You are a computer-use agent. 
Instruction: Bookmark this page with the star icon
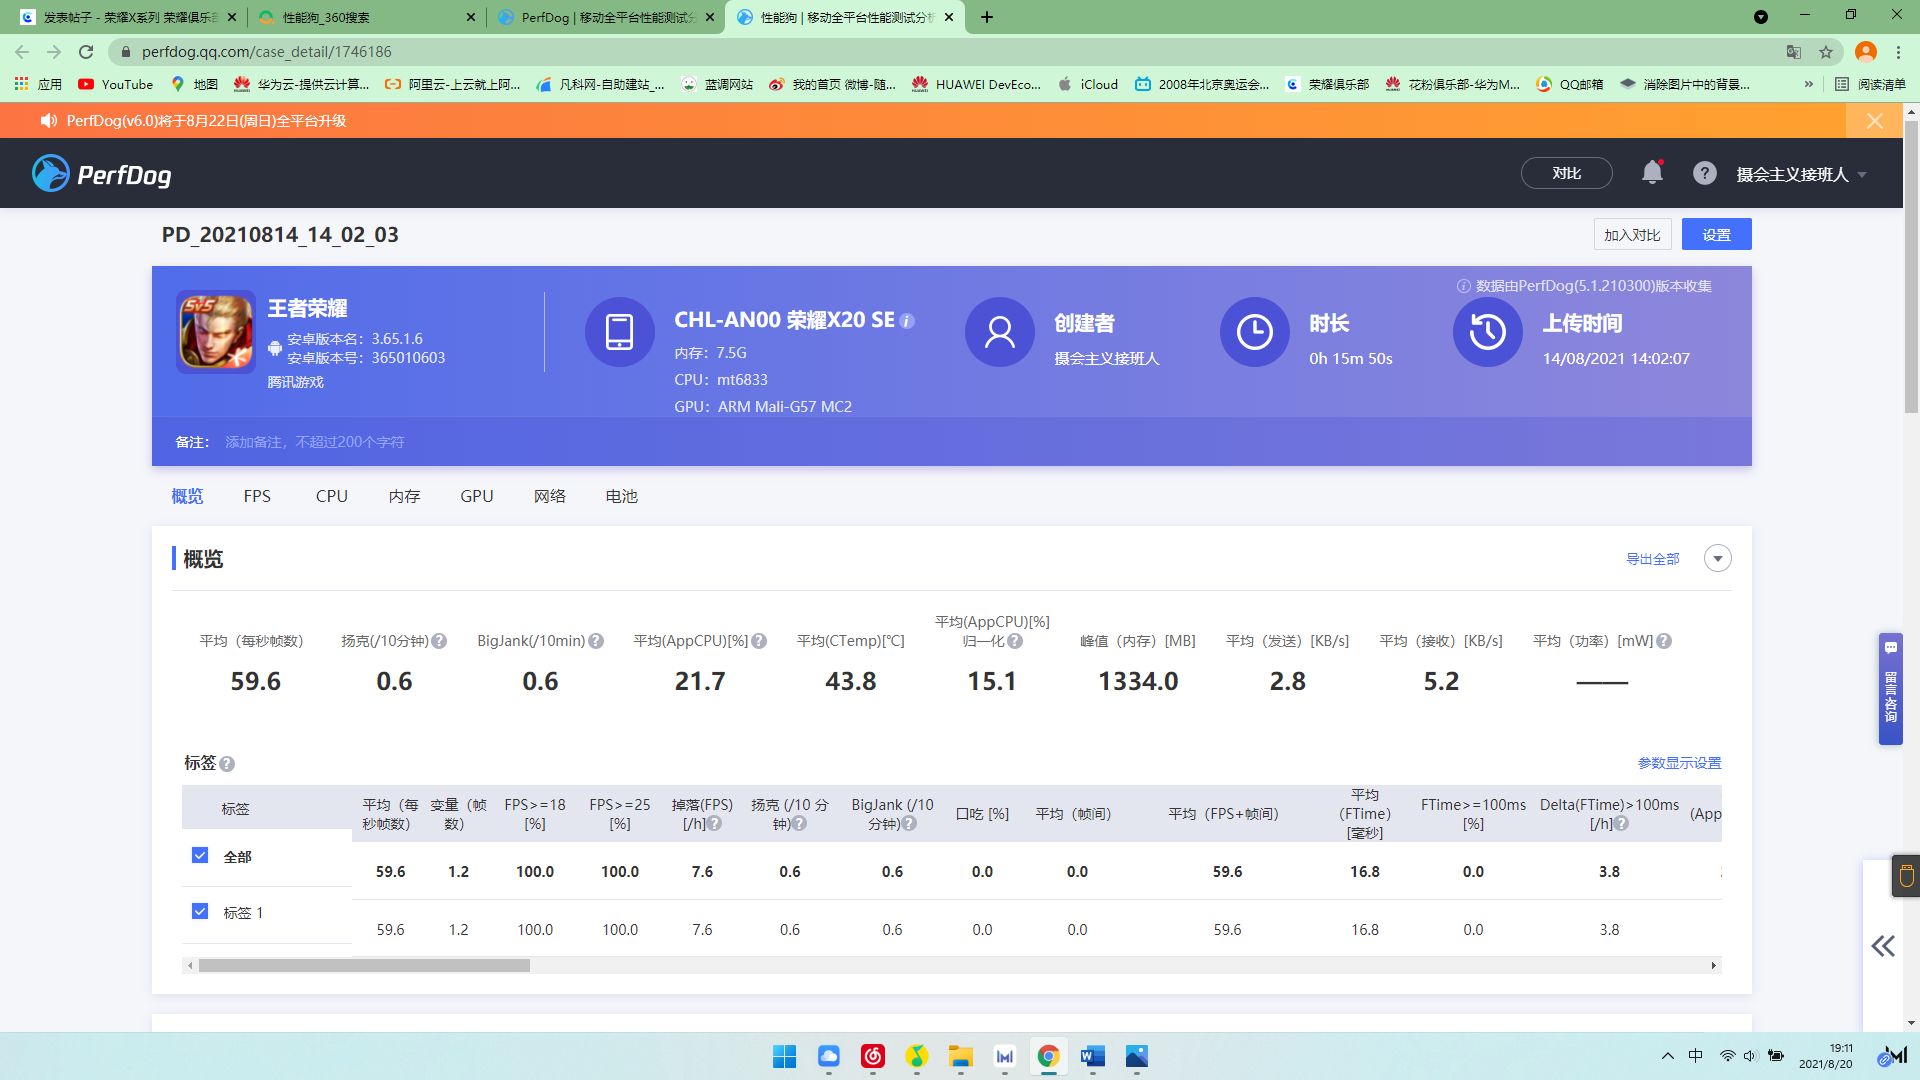tap(1826, 52)
